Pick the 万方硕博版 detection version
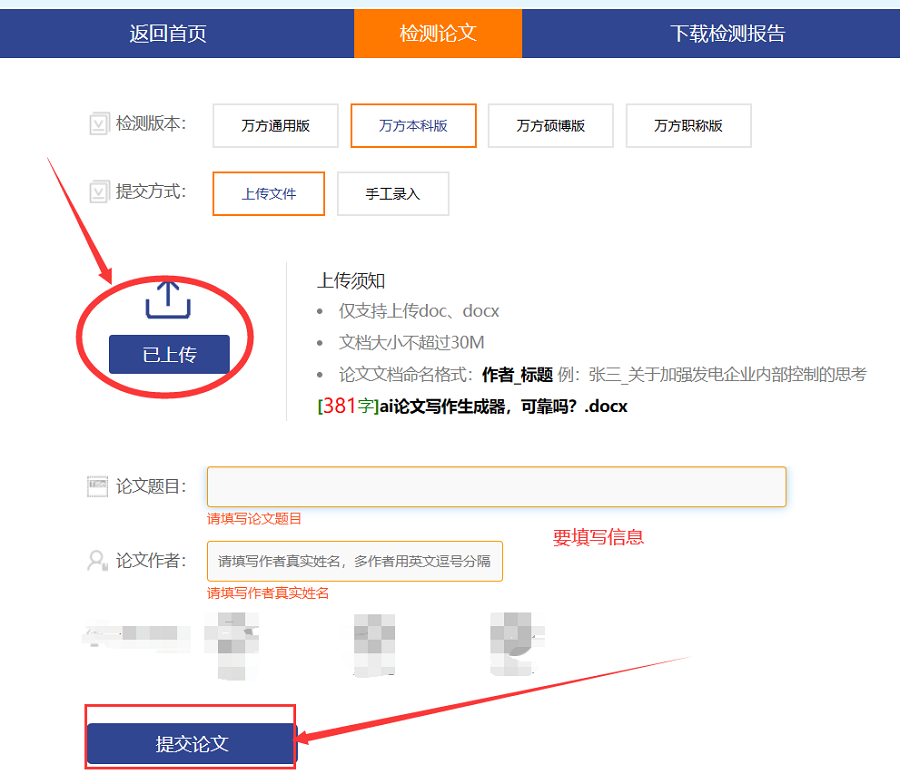The image size is (900, 774). [x=550, y=126]
